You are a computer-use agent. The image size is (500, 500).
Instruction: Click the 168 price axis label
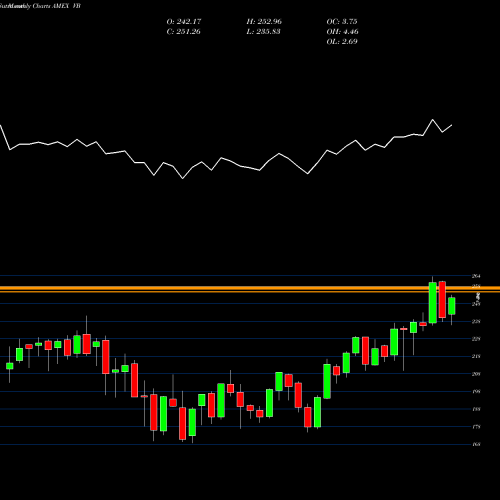pyautogui.click(x=476, y=444)
